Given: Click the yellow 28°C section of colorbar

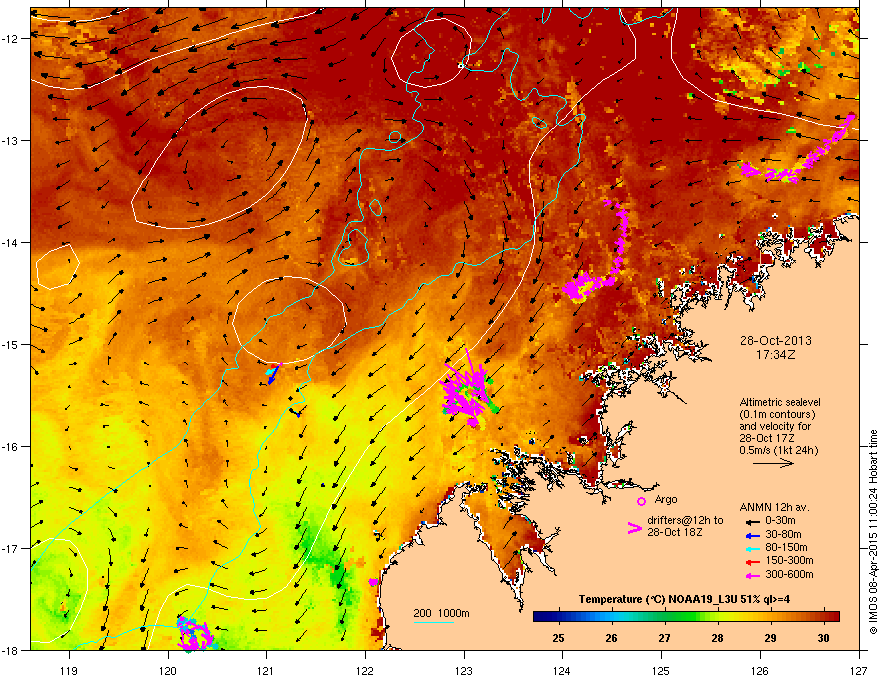Looking at the screenshot, I should coord(717,616).
